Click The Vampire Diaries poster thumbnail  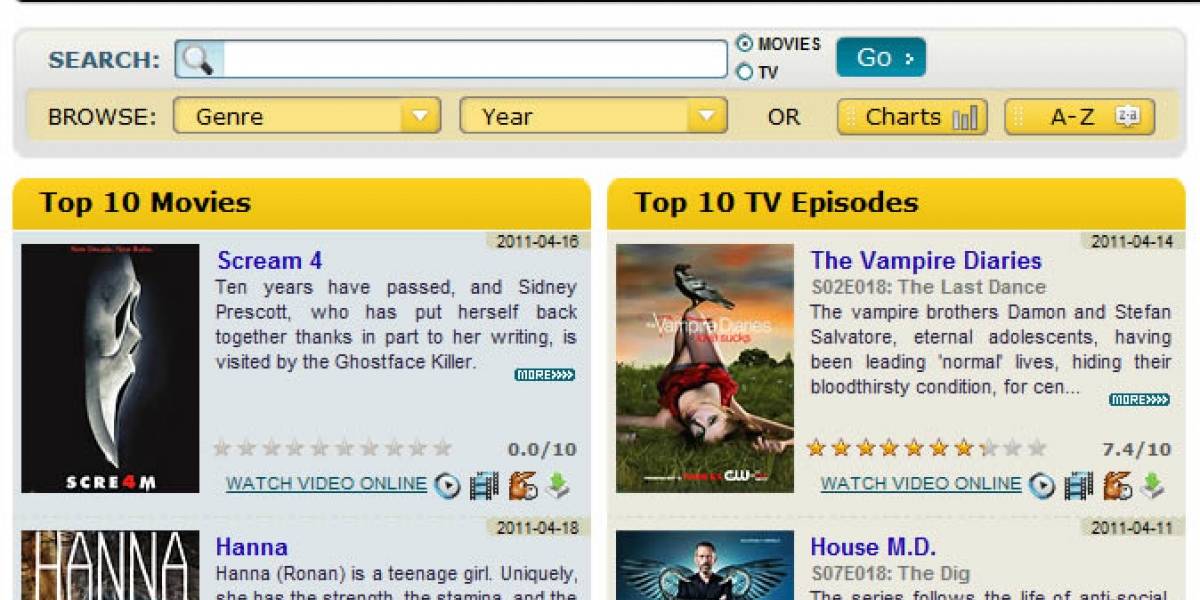[705, 369]
